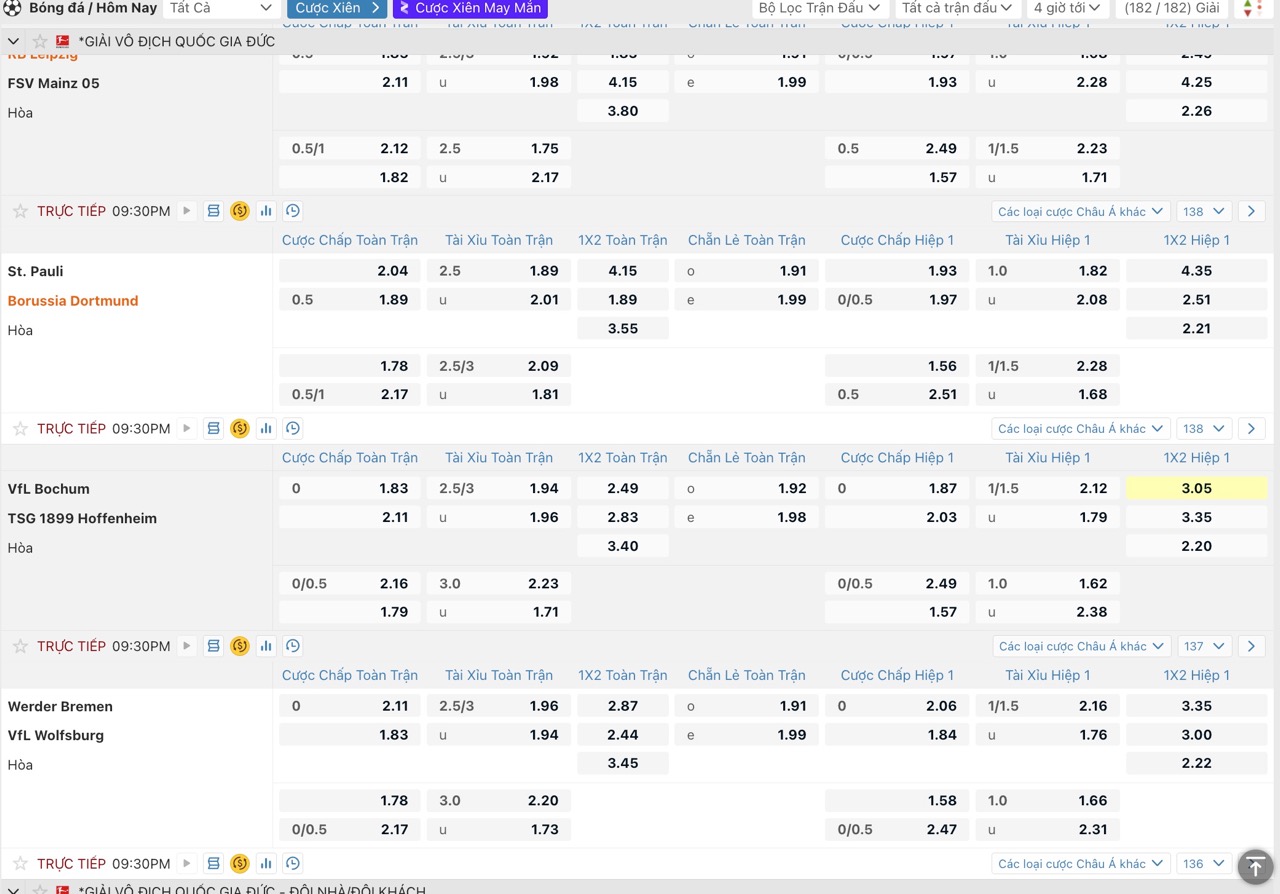Select the 4.35 first-half odds for St. Pauli

(1197, 270)
